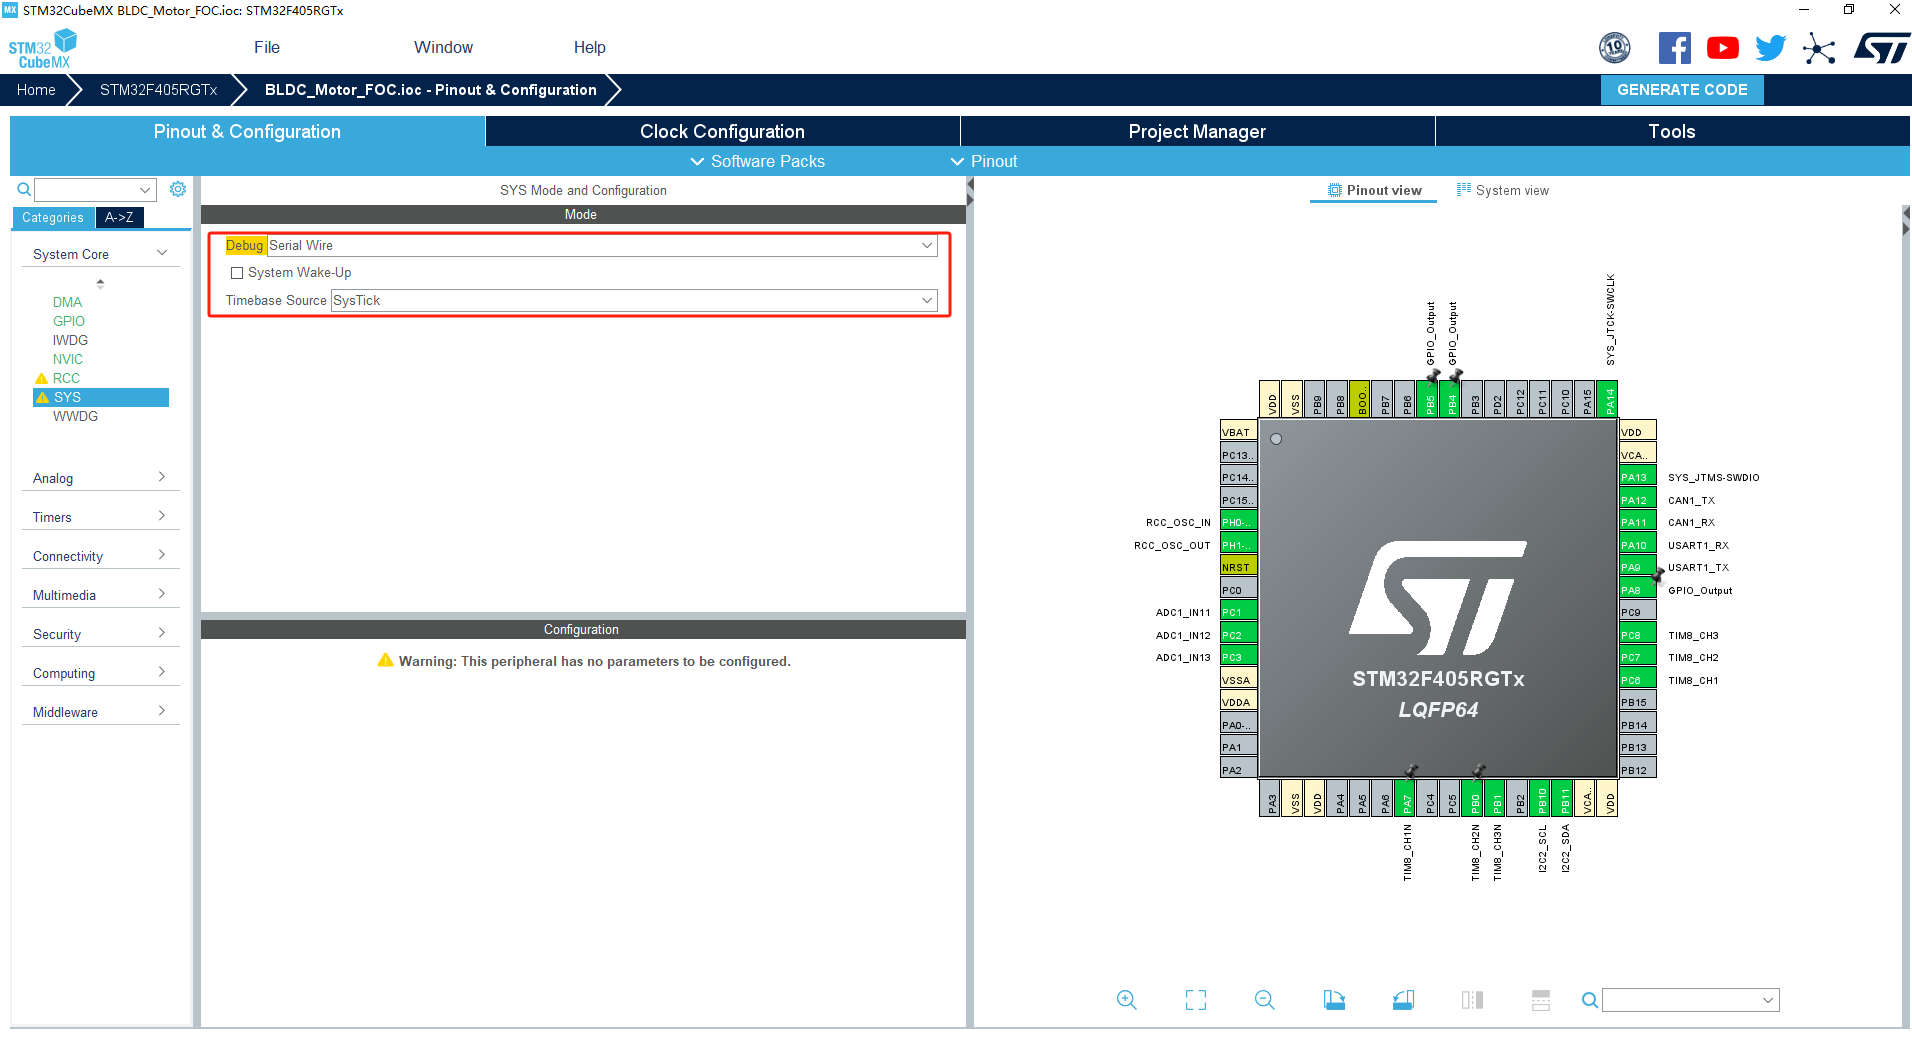Click the fit-to-screen pinout icon
This screenshot has width=1912, height=1038.
click(x=1195, y=999)
